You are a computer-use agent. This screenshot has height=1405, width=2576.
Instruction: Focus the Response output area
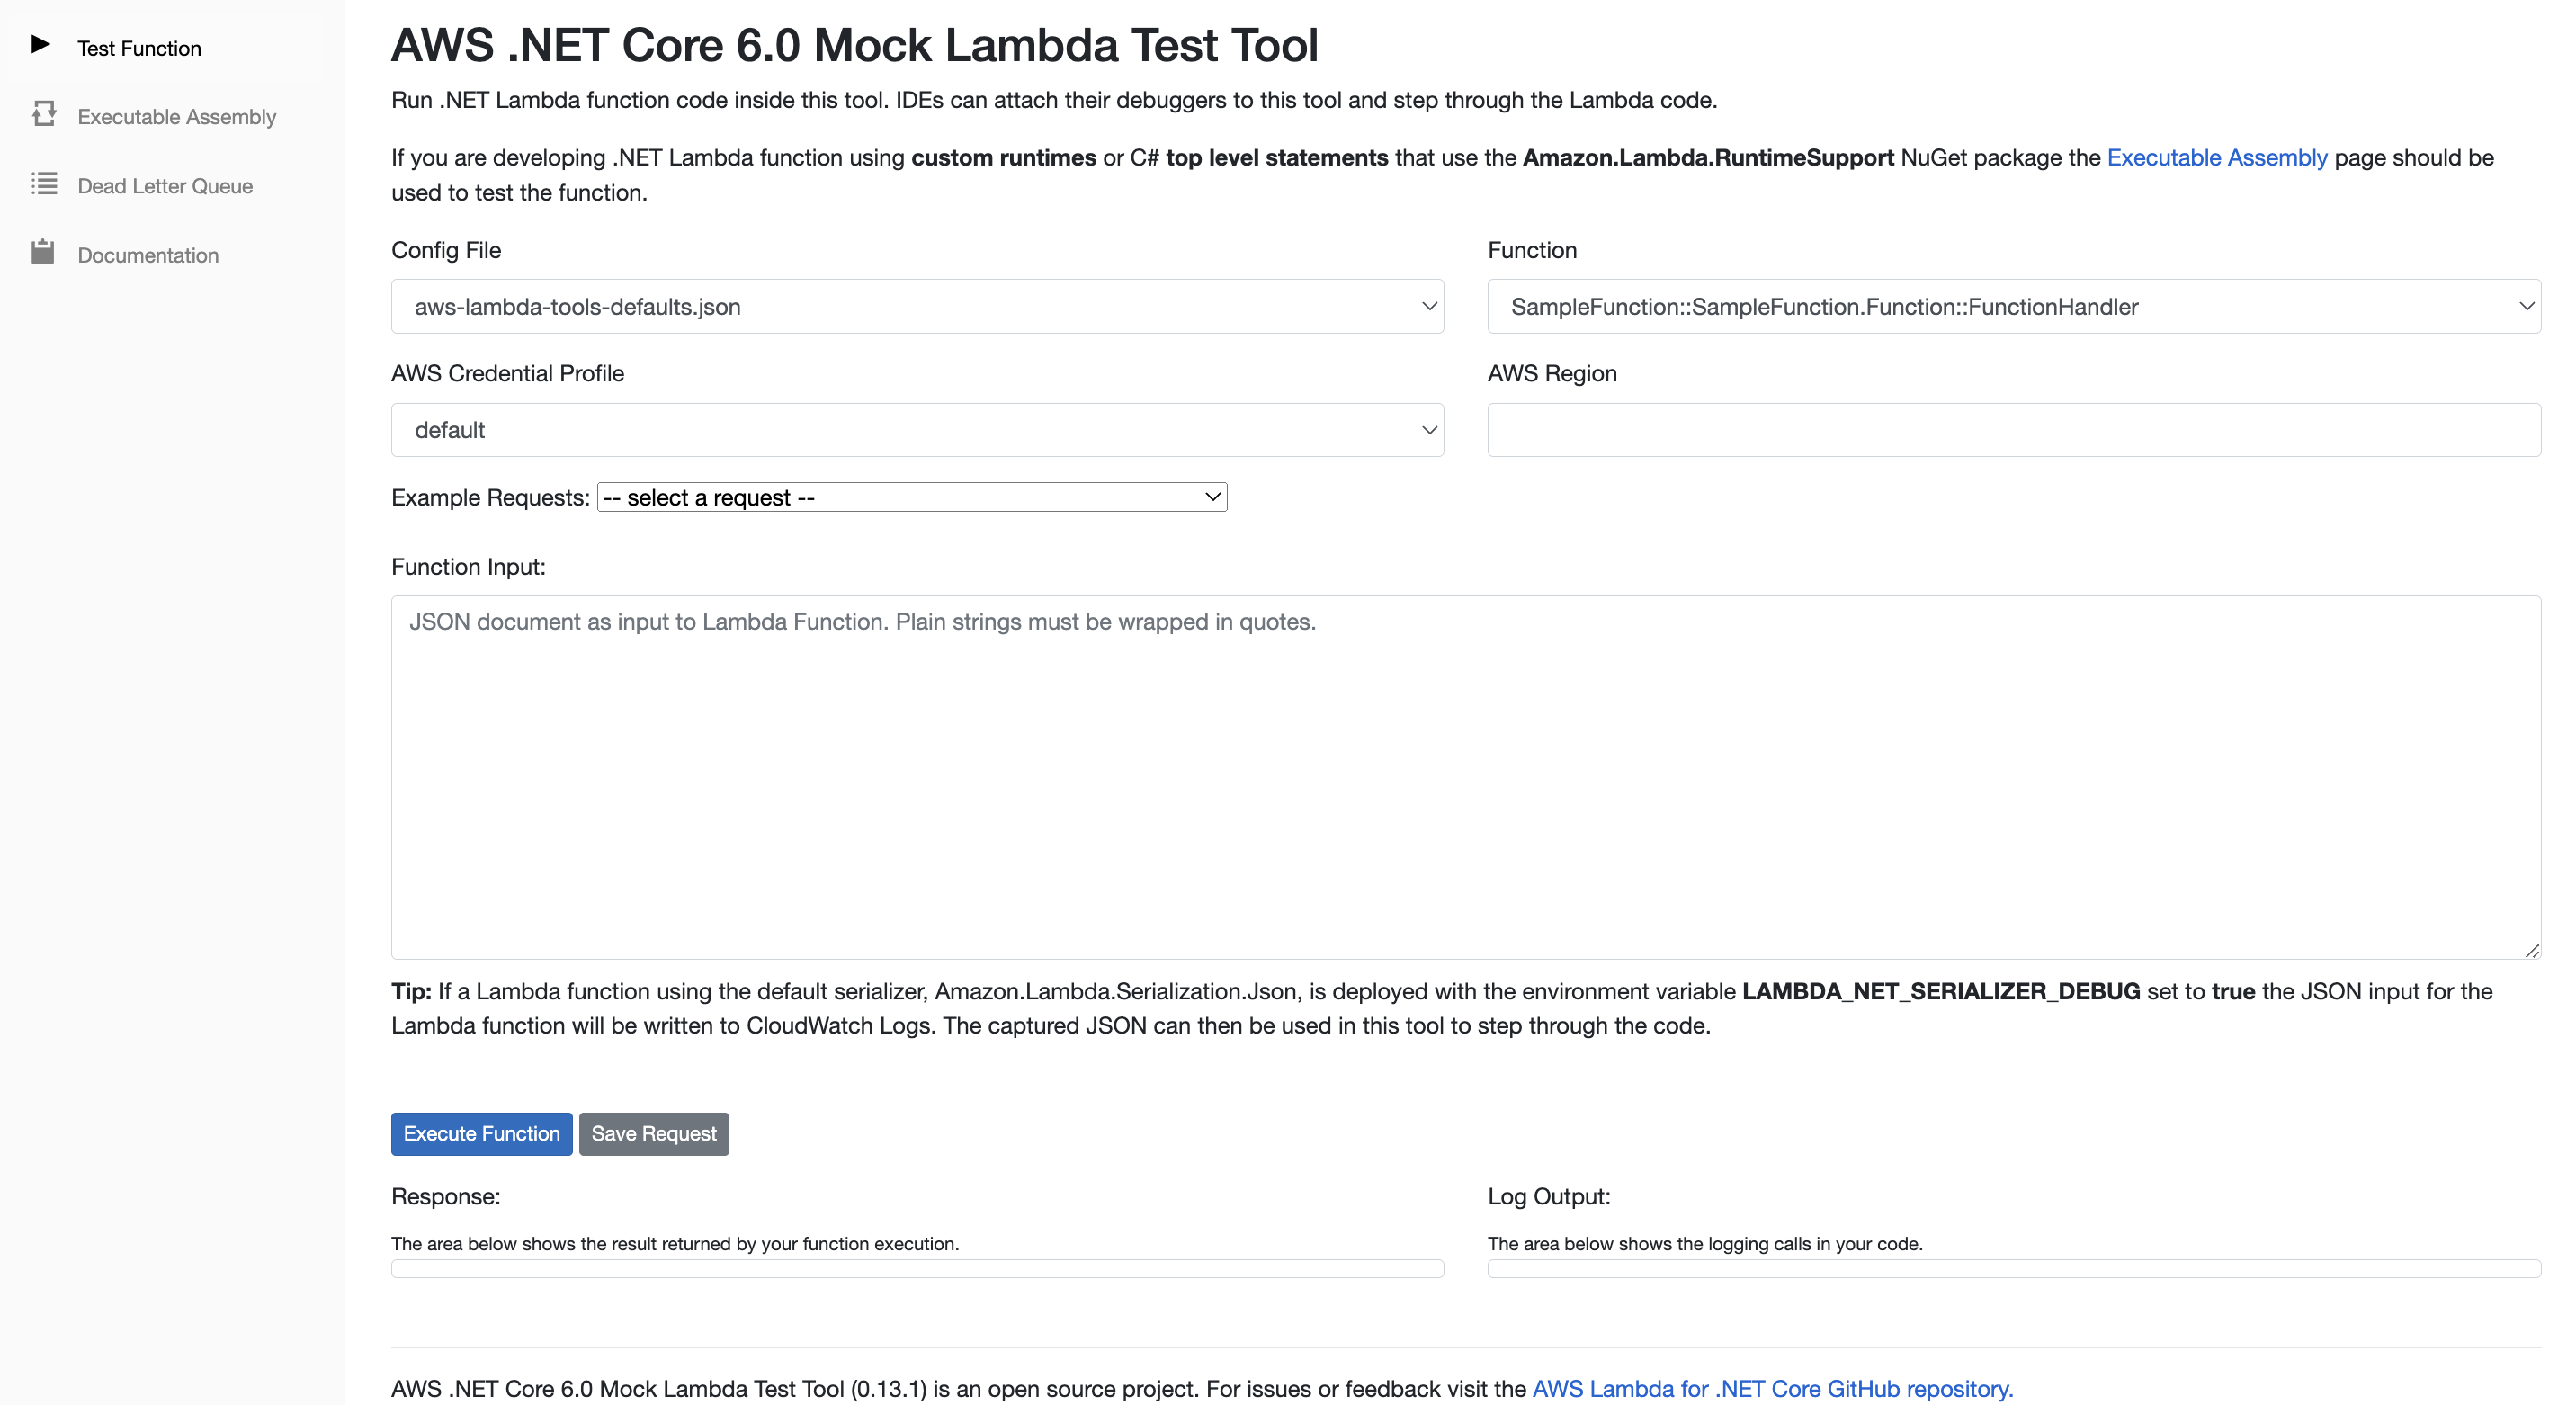pyautogui.click(x=916, y=1268)
